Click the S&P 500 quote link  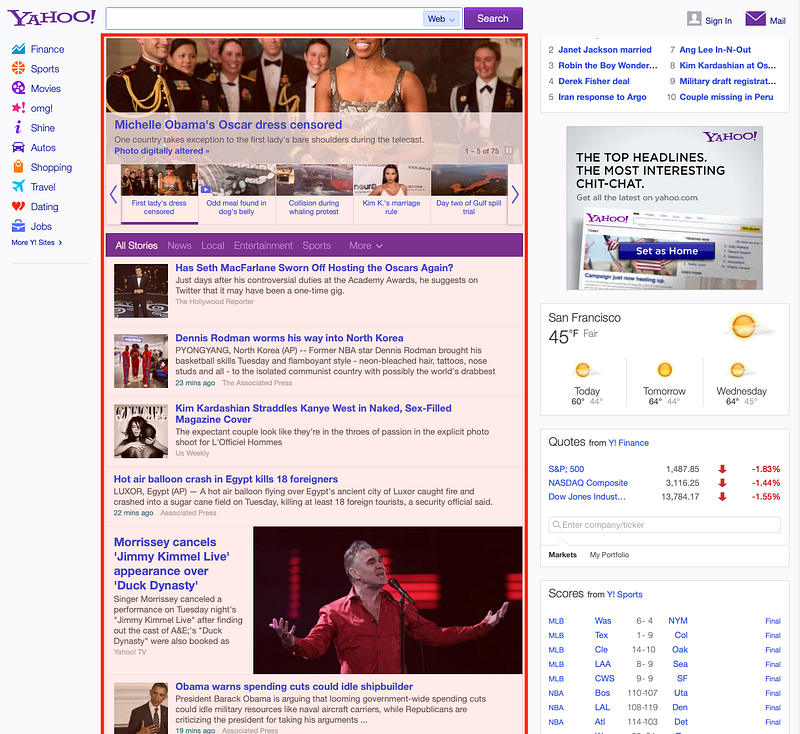[x=566, y=469]
